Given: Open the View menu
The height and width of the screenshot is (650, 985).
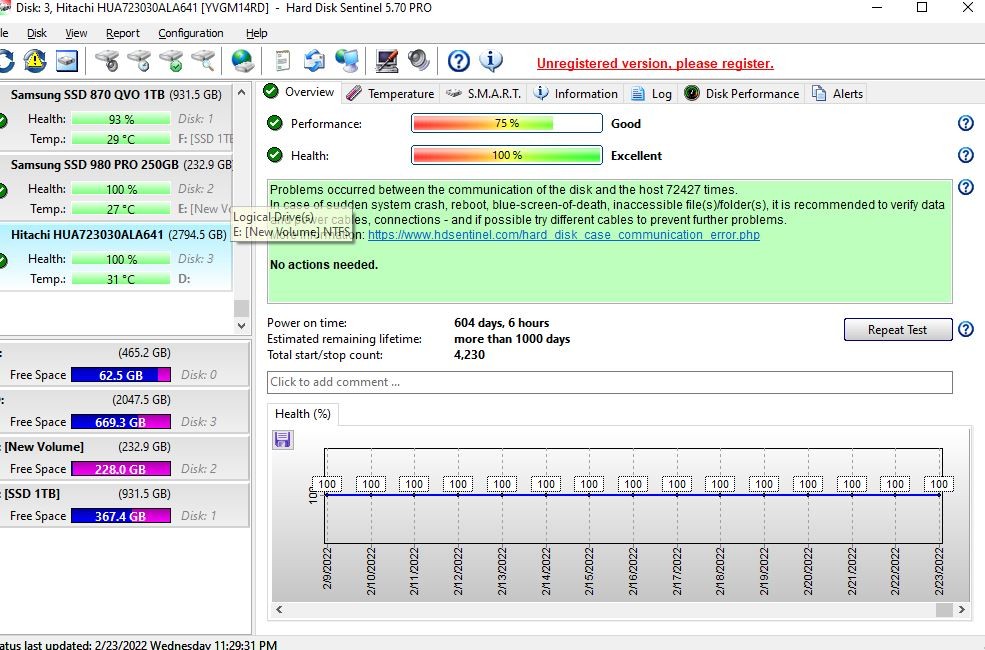Looking at the screenshot, I should click(76, 33).
